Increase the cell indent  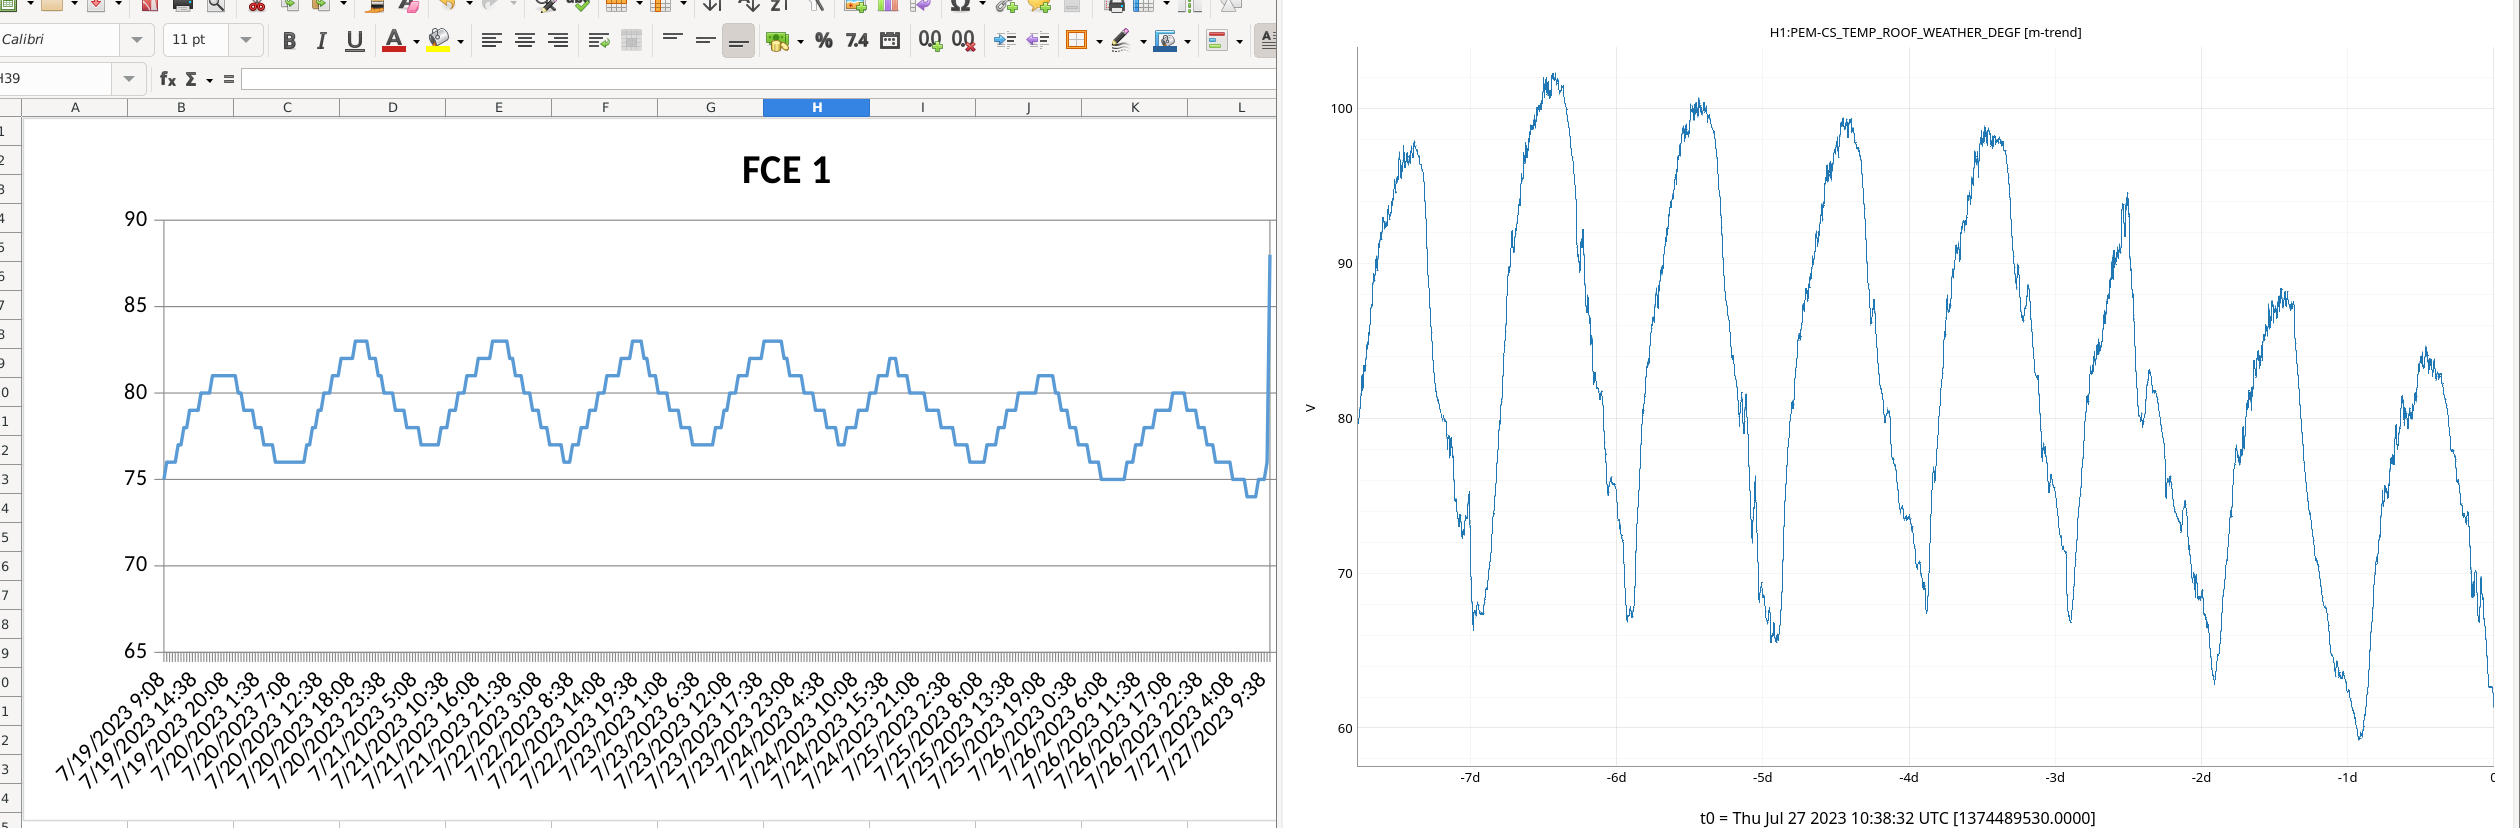click(1004, 41)
